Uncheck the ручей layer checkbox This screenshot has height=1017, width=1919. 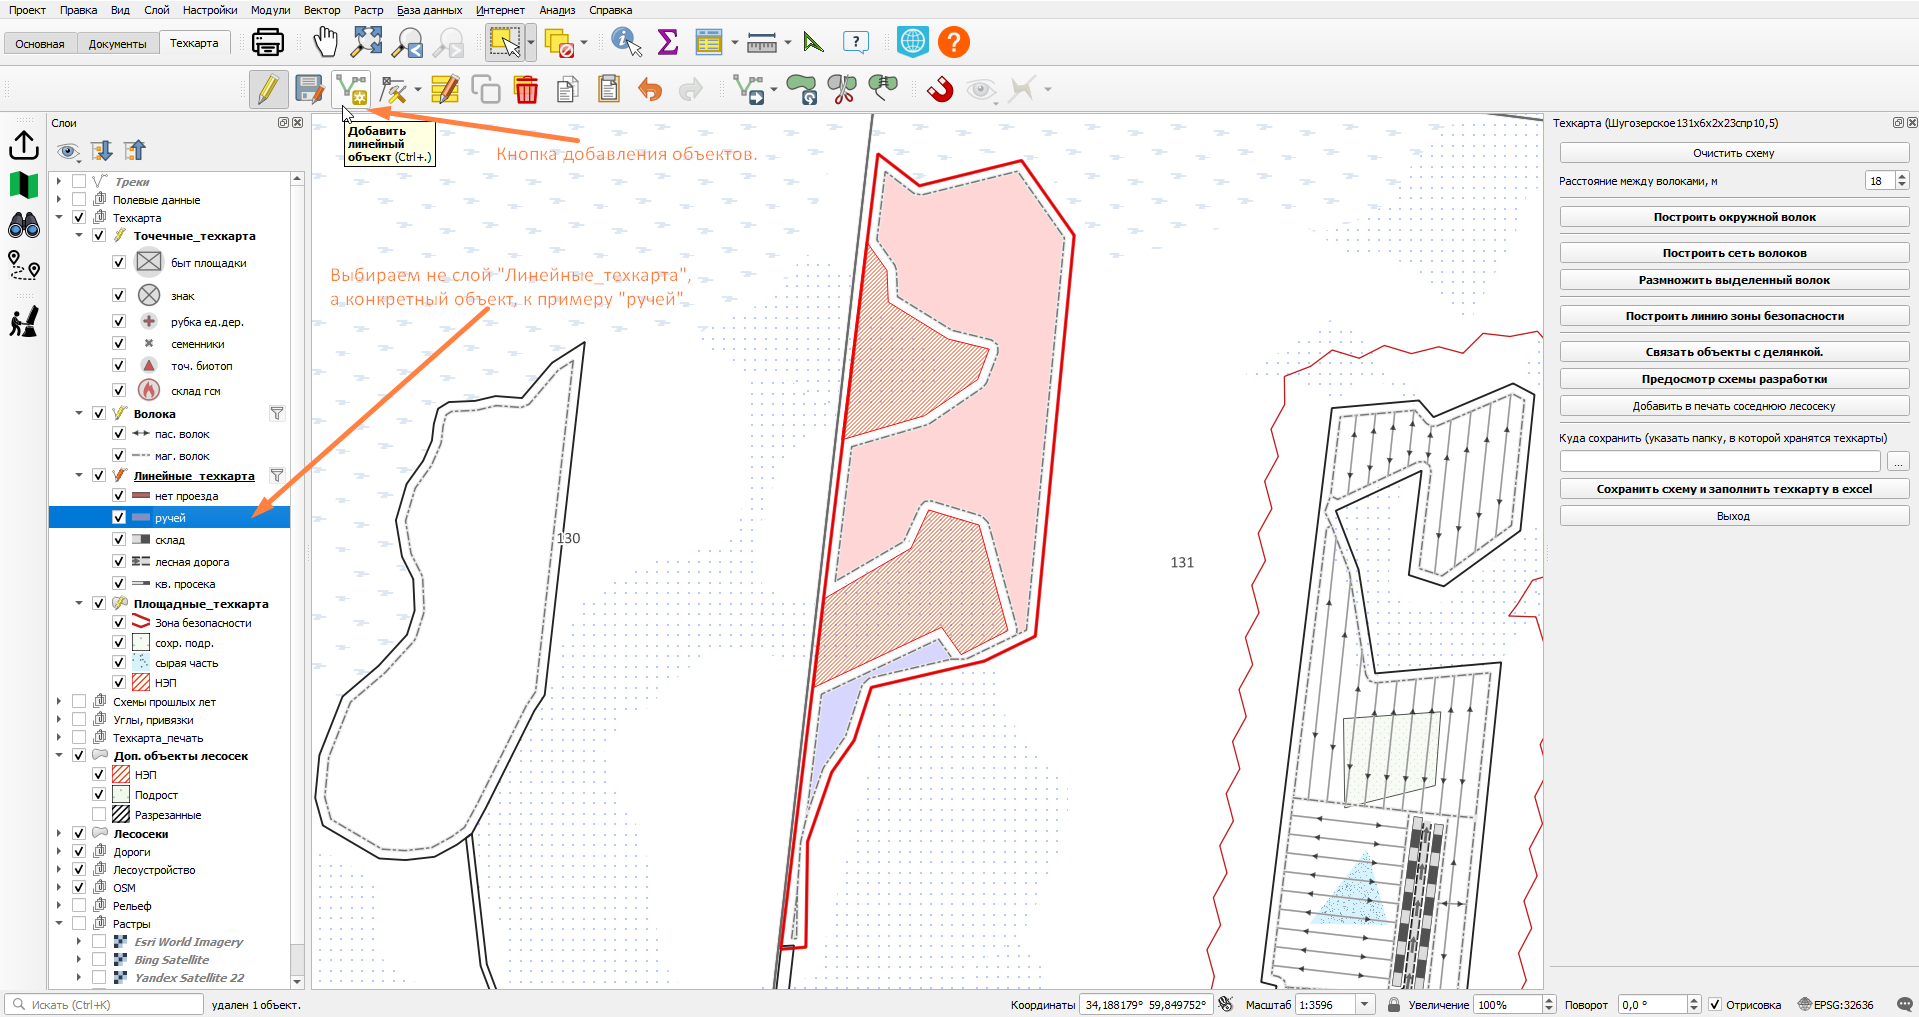click(119, 517)
